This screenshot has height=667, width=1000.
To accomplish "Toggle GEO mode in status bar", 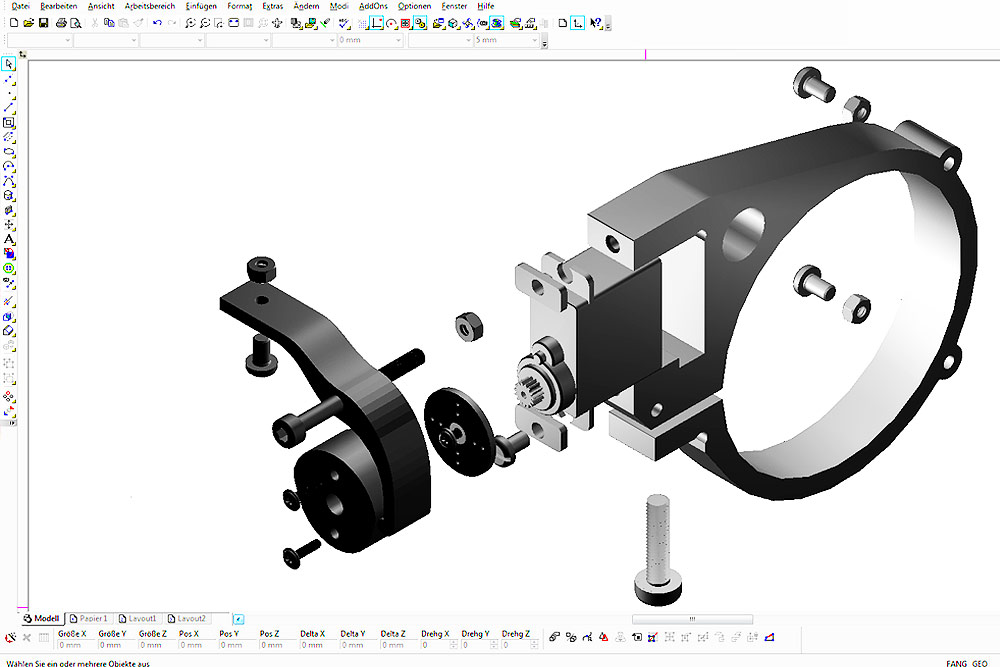I will click(980, 662).
